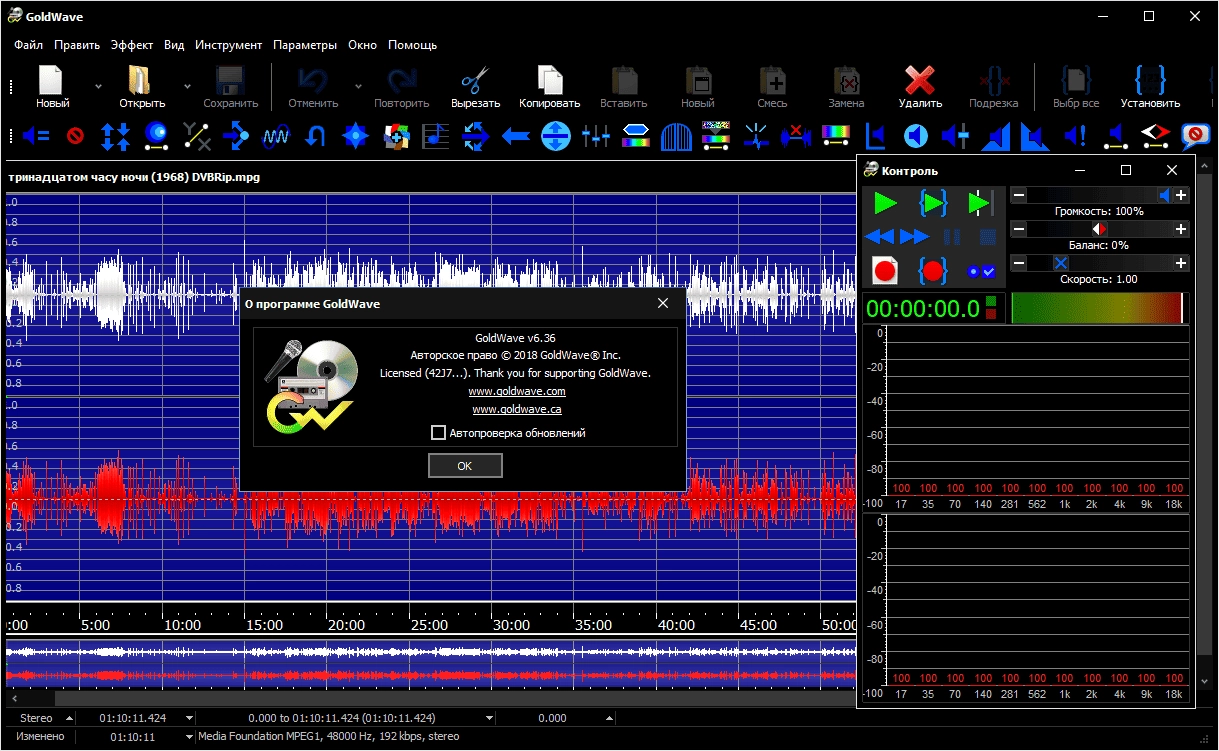Open dropdown arrow next to Новый
Viewport: 1219px width, 751px height.
pyautogui.click(x=98, y=86)
